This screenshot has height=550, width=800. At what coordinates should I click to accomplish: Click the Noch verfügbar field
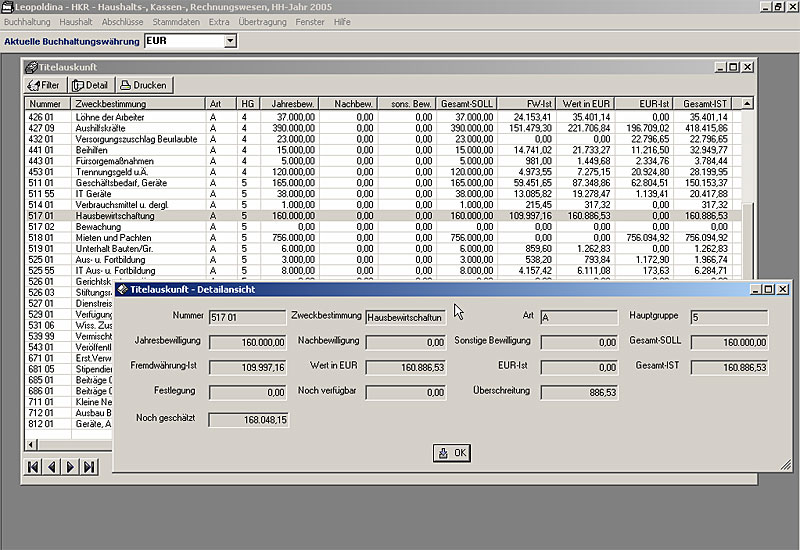click(406, 392)
